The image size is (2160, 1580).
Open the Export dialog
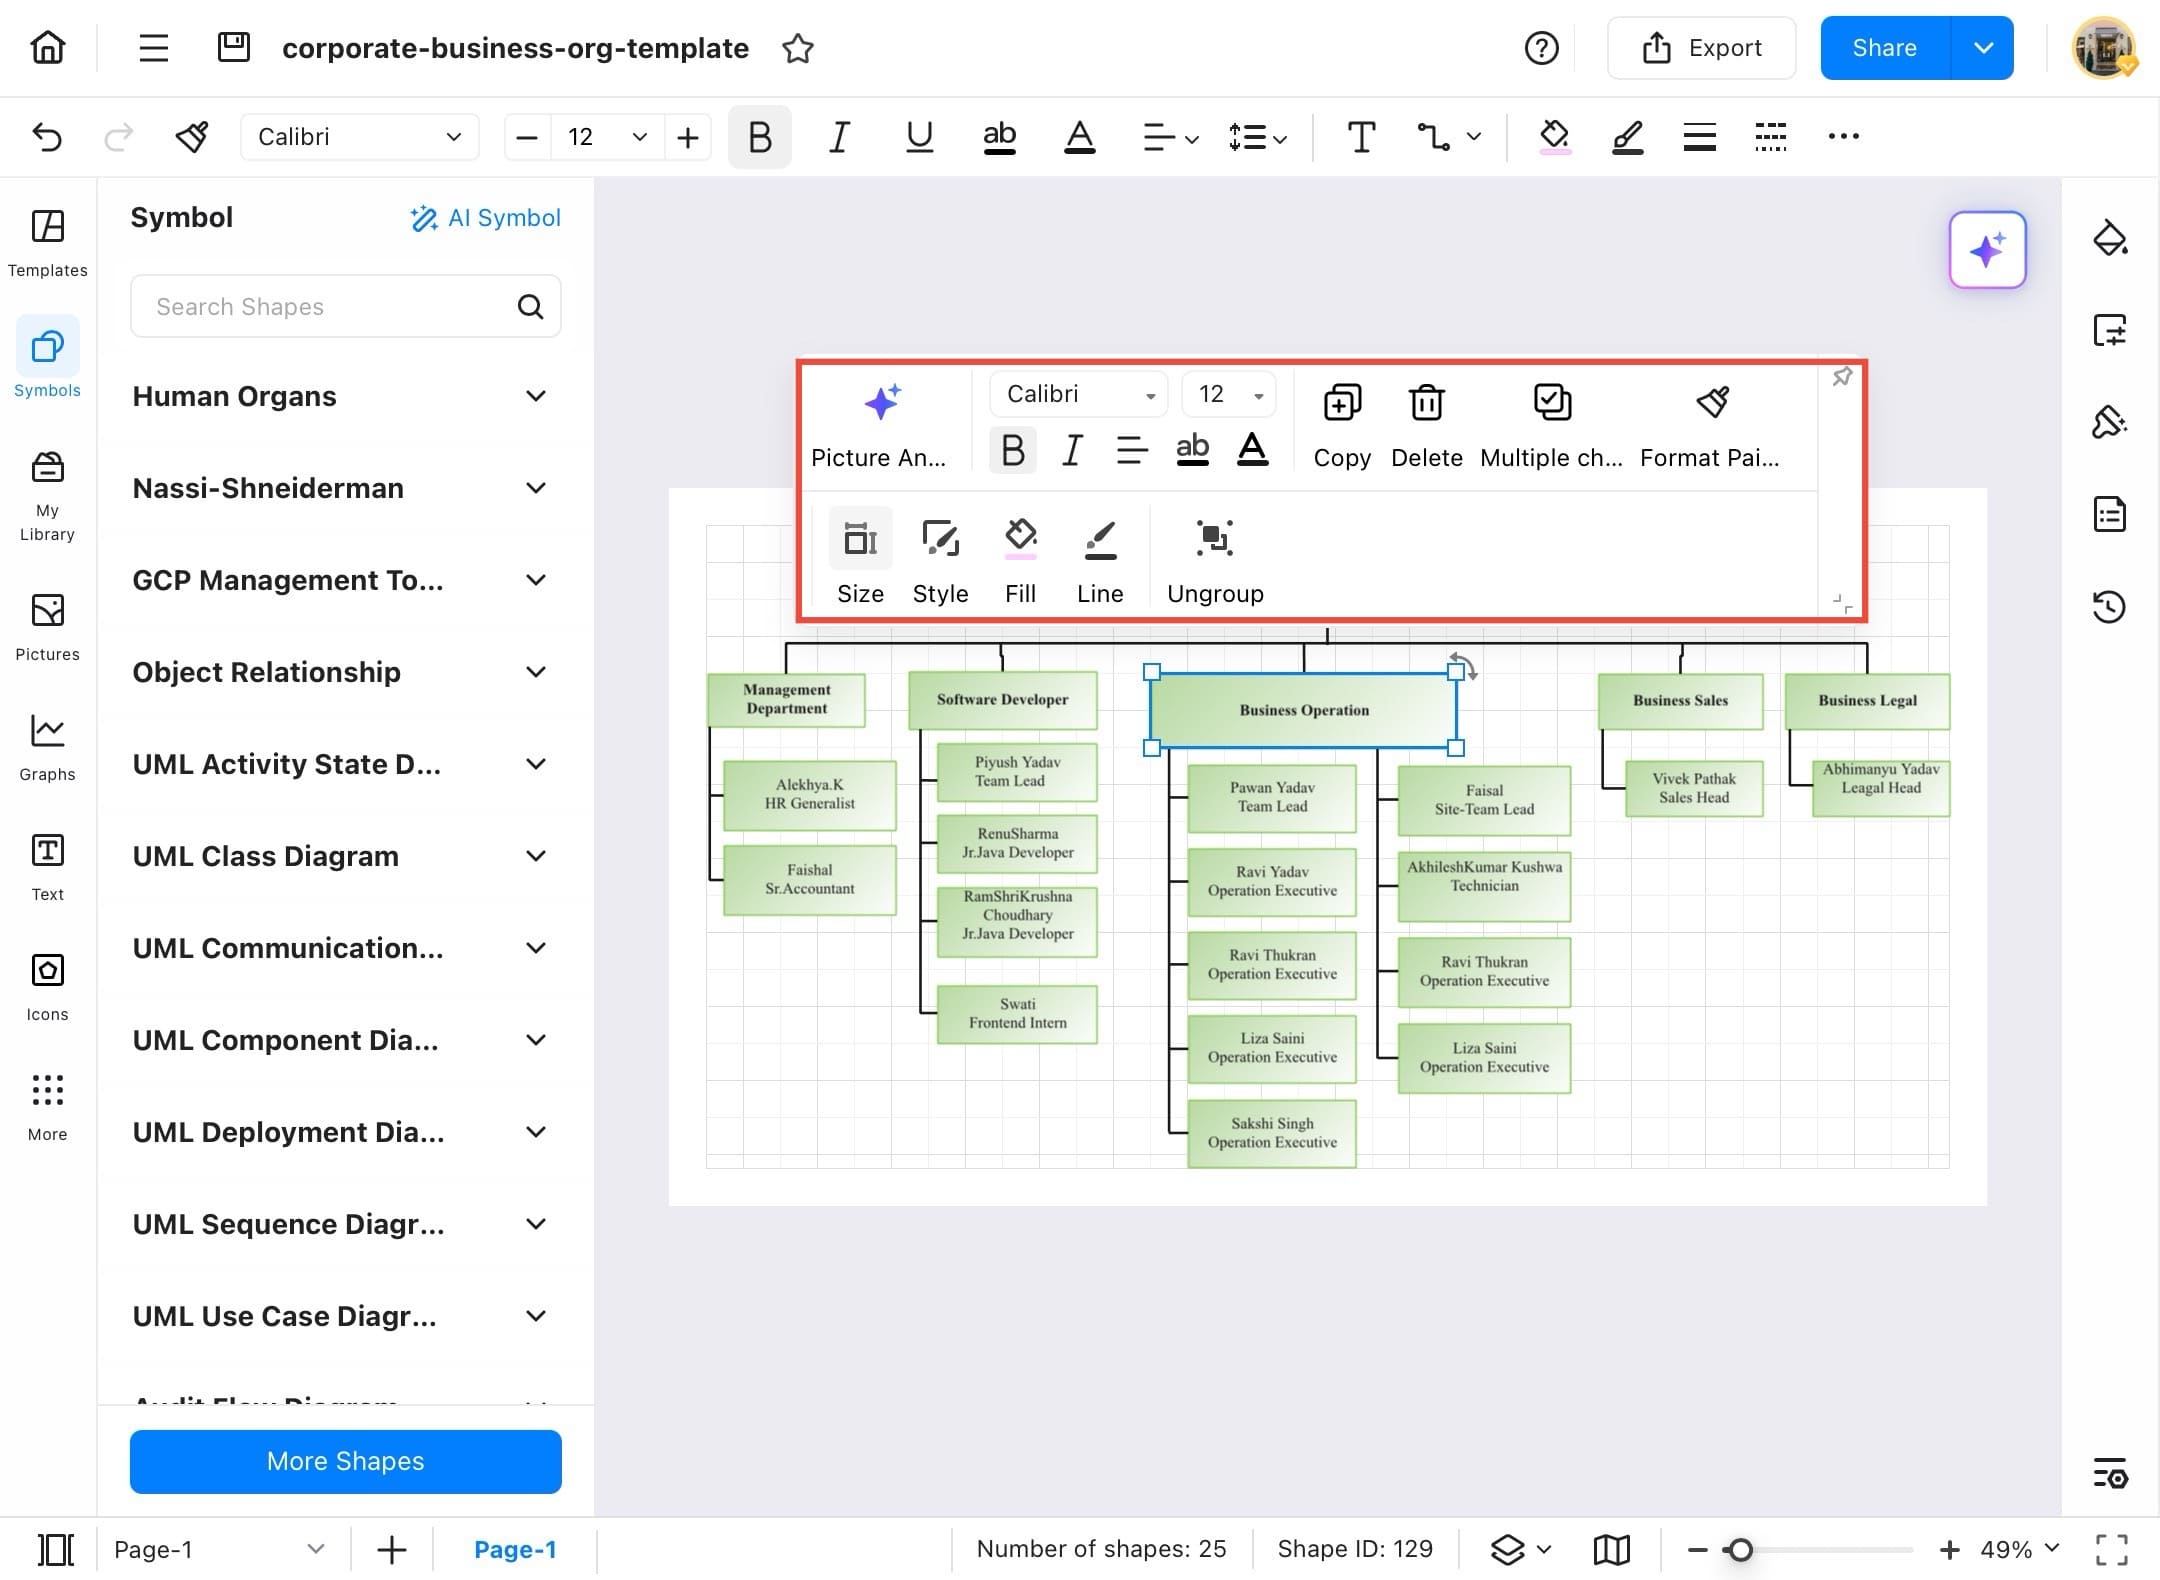click(1702, 47)
